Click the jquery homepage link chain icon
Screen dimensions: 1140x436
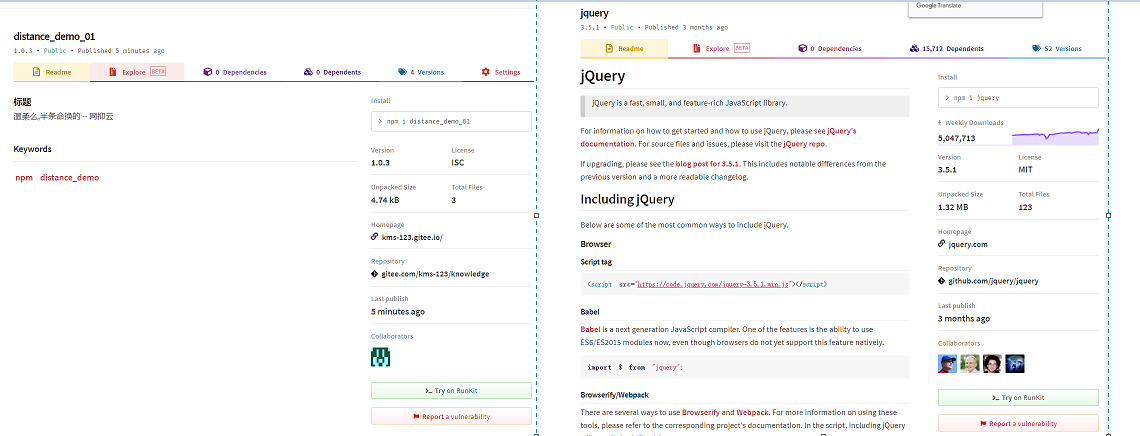tap(942, 244)
